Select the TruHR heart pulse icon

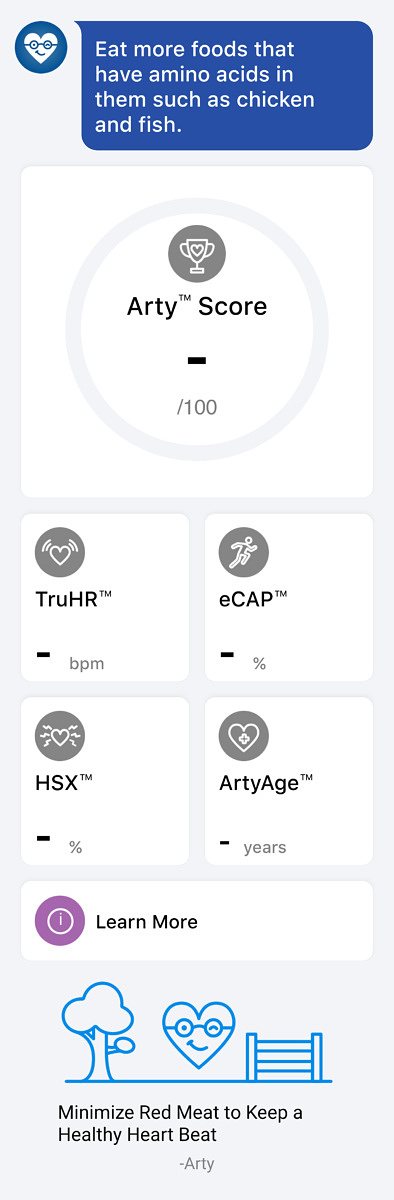pyautogui.click(x=60, y=552)
